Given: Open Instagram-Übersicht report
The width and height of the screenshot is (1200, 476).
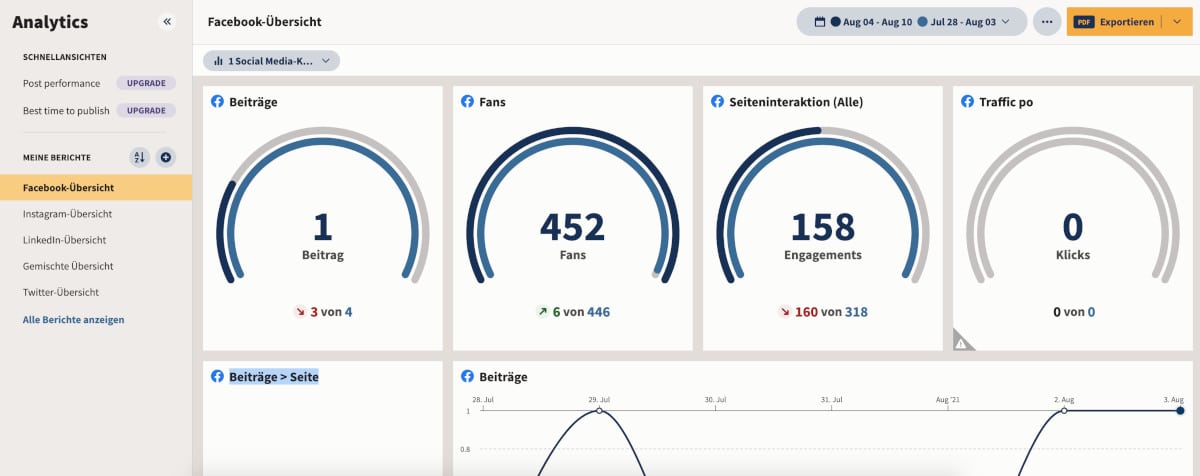Looking at the screenshot, I should click(x=67, y=214).
